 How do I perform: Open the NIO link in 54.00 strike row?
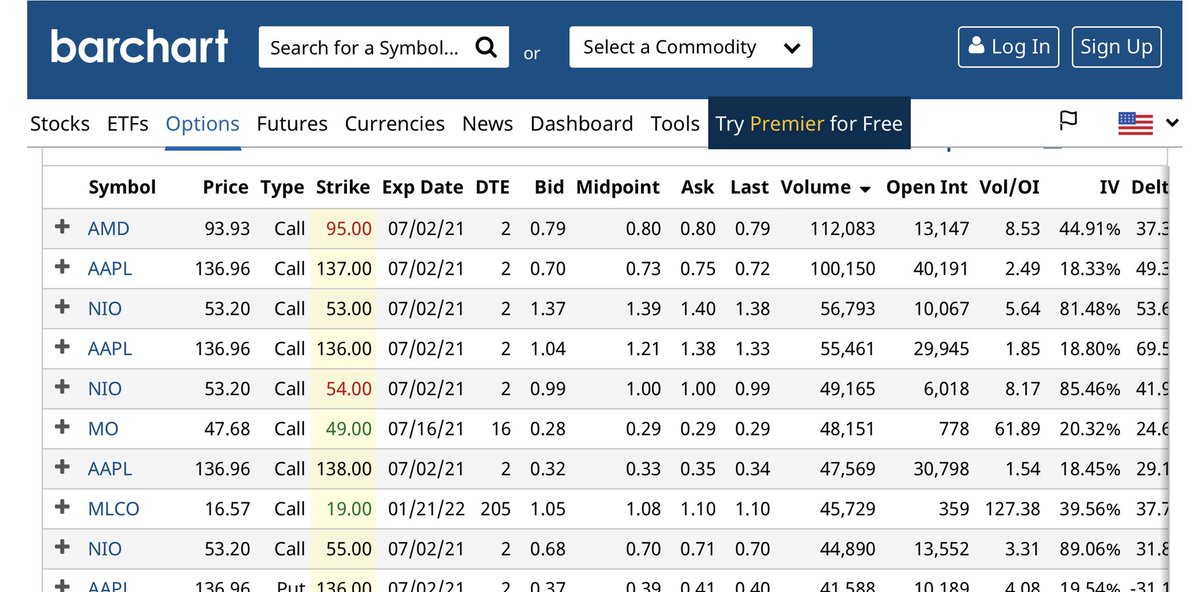pyautogui.click(x=105, y=389)
